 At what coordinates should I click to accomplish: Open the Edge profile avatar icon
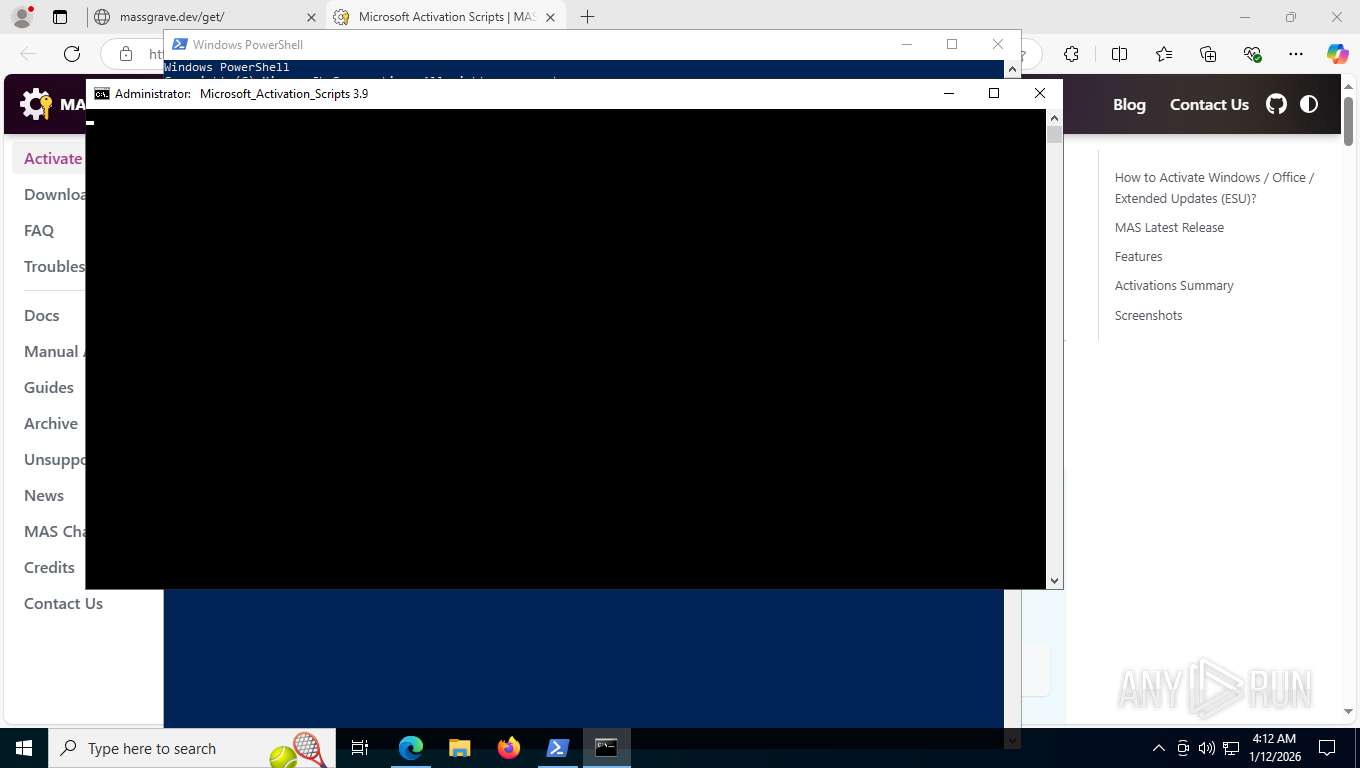[22, 17]
